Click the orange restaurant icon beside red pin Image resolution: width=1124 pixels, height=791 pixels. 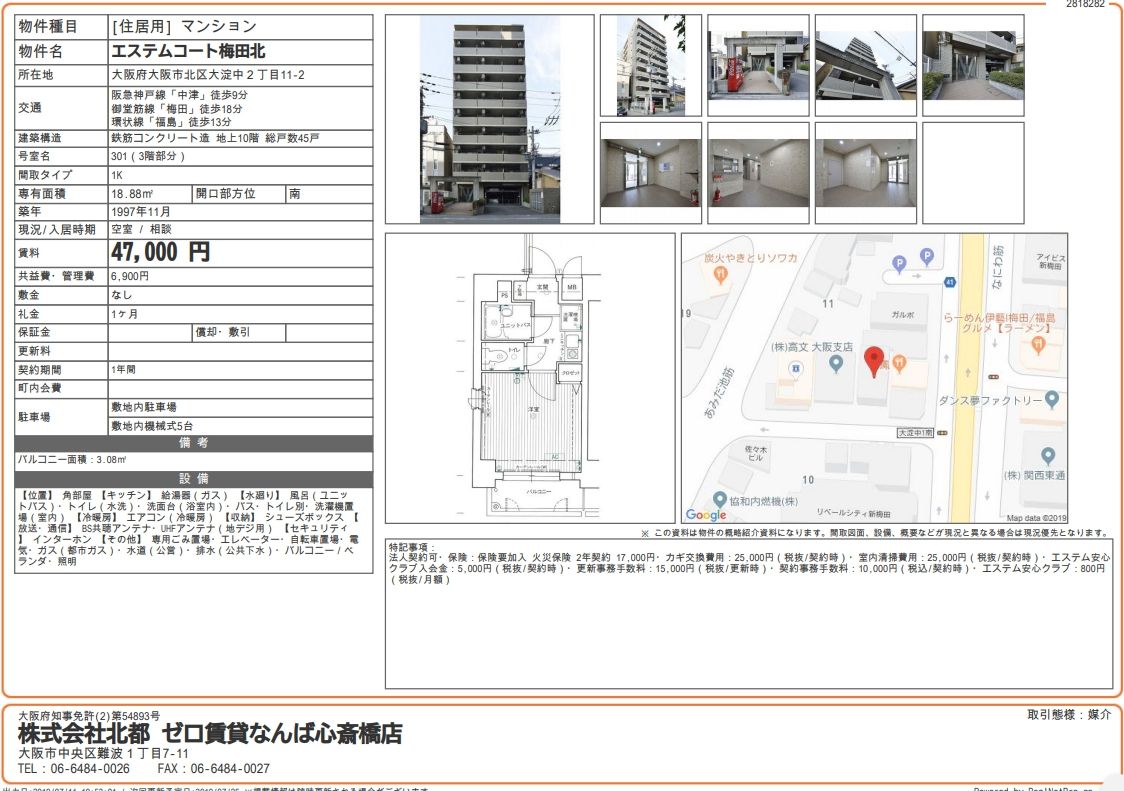pyautogui.click(x=899, y=364)
